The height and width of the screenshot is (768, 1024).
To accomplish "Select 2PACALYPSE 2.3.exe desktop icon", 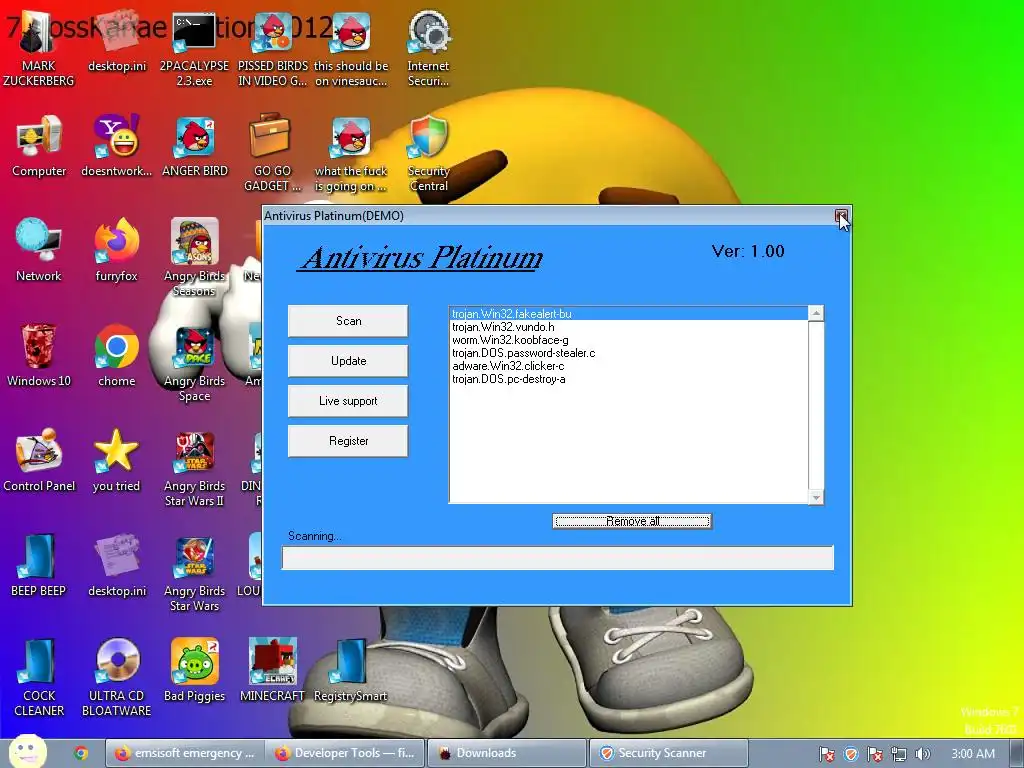I will (x=194, y=47).
